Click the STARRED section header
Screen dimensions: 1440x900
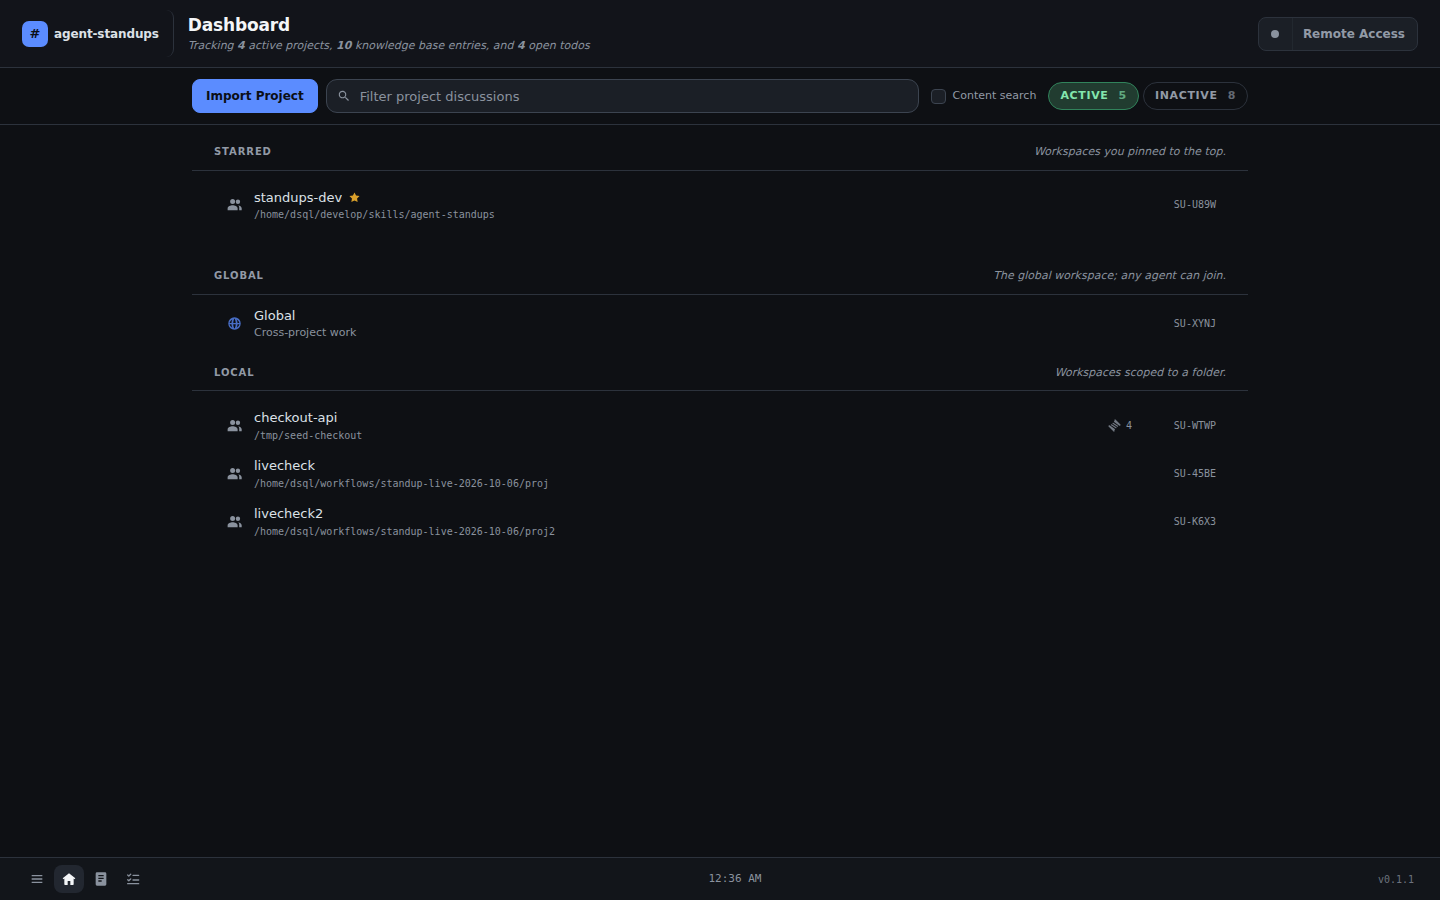[242, 152]
